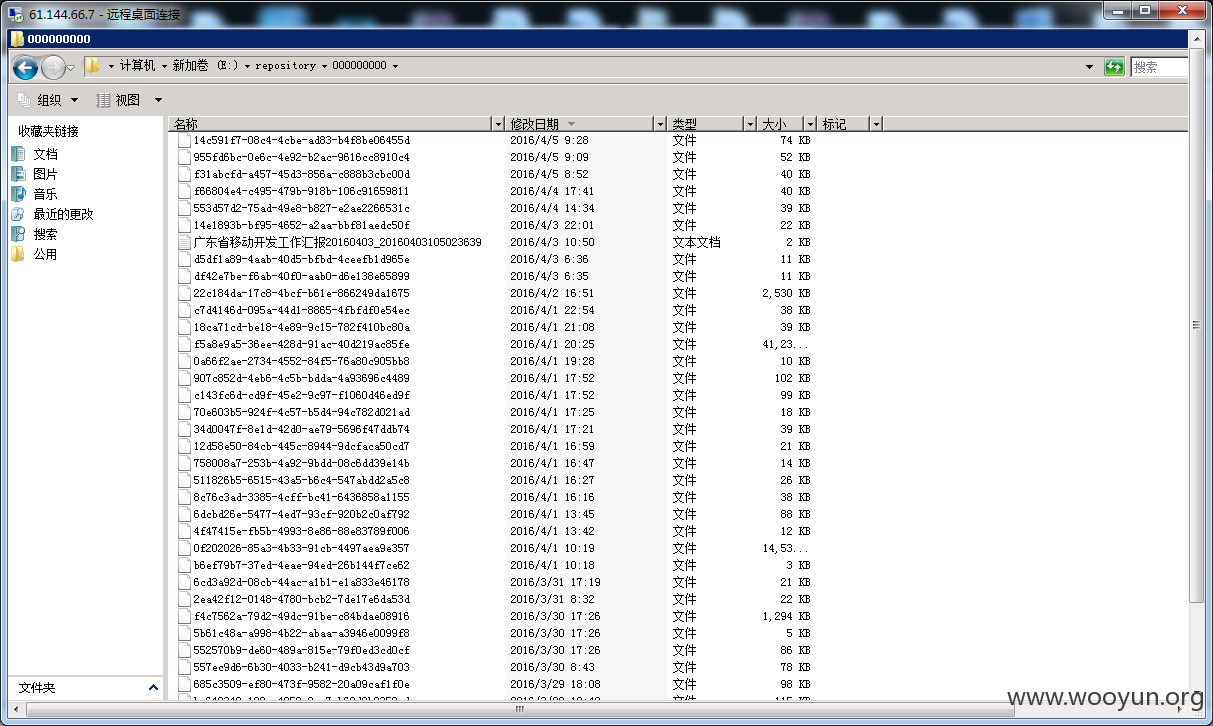Select file d5df1a89-4aab-40d5-bfbd-4ceefb1d965e
Image resolution: width=1213 pixels, height=726 pixels.
[x=301, y=259]
